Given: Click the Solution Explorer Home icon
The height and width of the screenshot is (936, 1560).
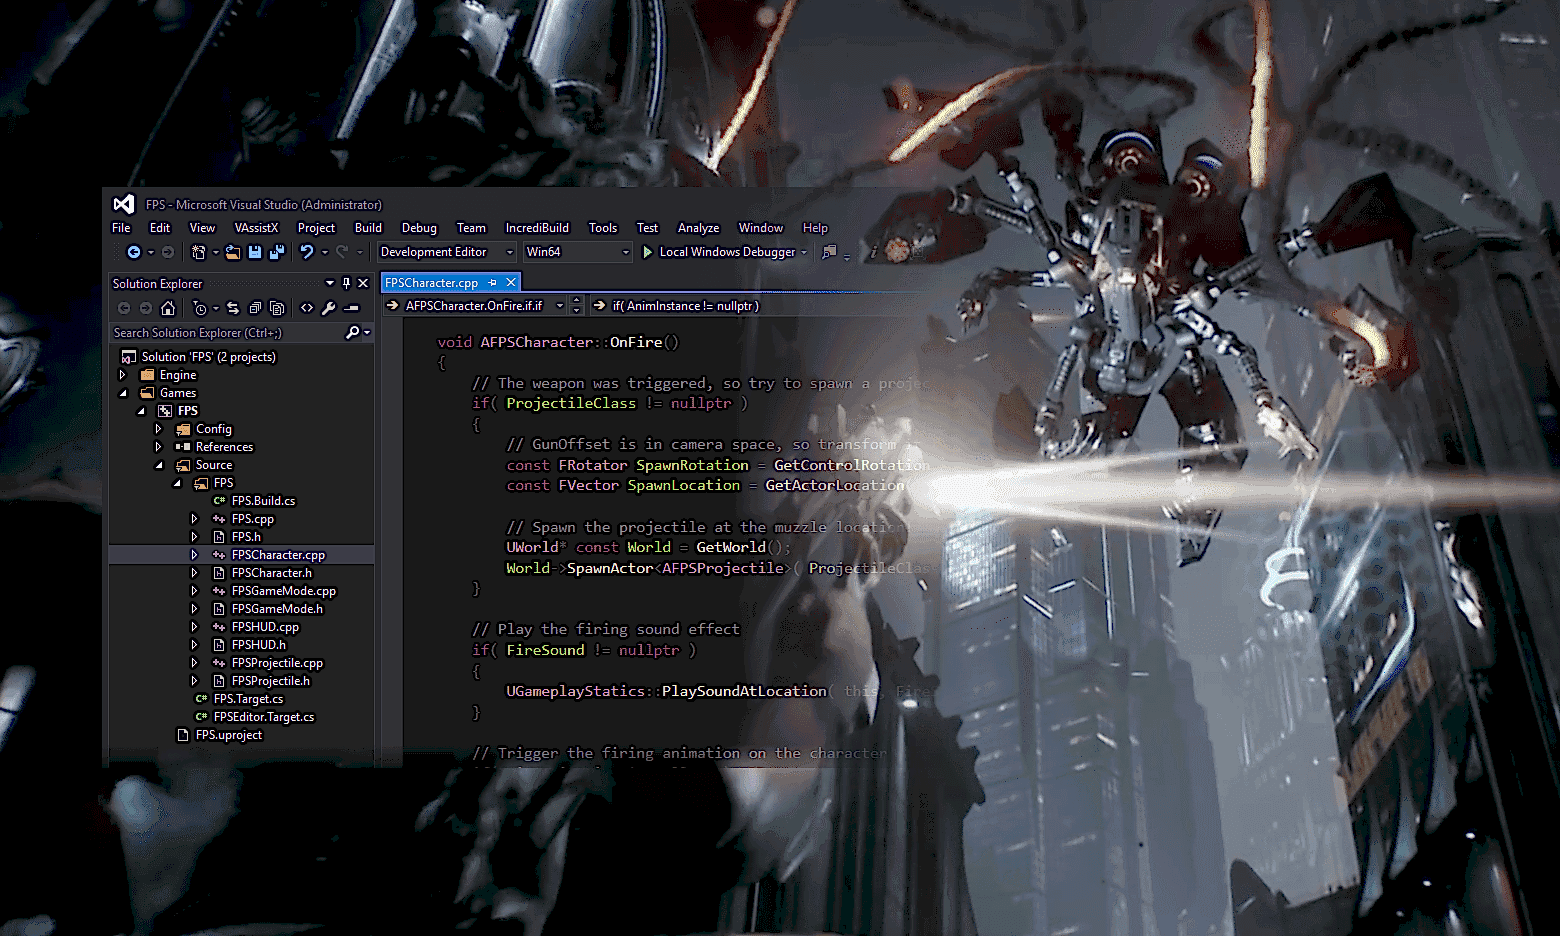Looking at the screenshot, I should (x=168, y=308).
